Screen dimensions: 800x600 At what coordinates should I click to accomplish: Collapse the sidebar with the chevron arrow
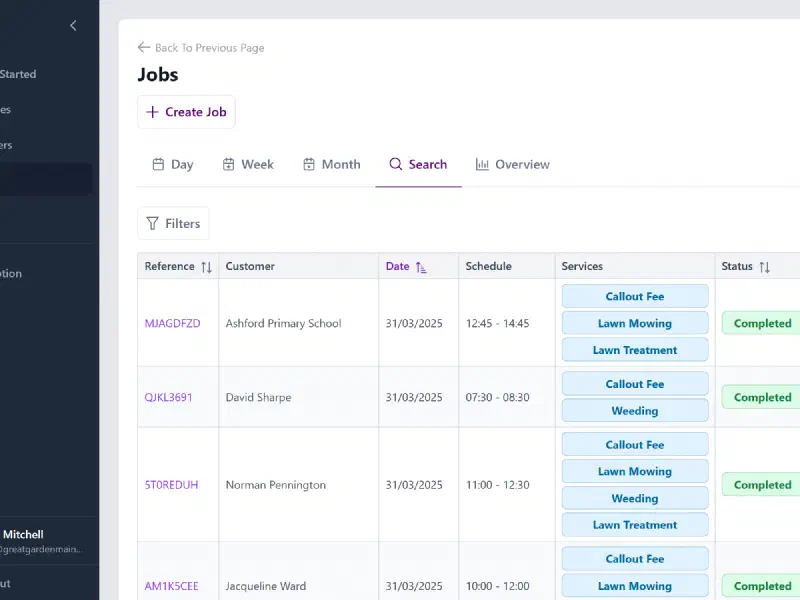coord(73,26)
